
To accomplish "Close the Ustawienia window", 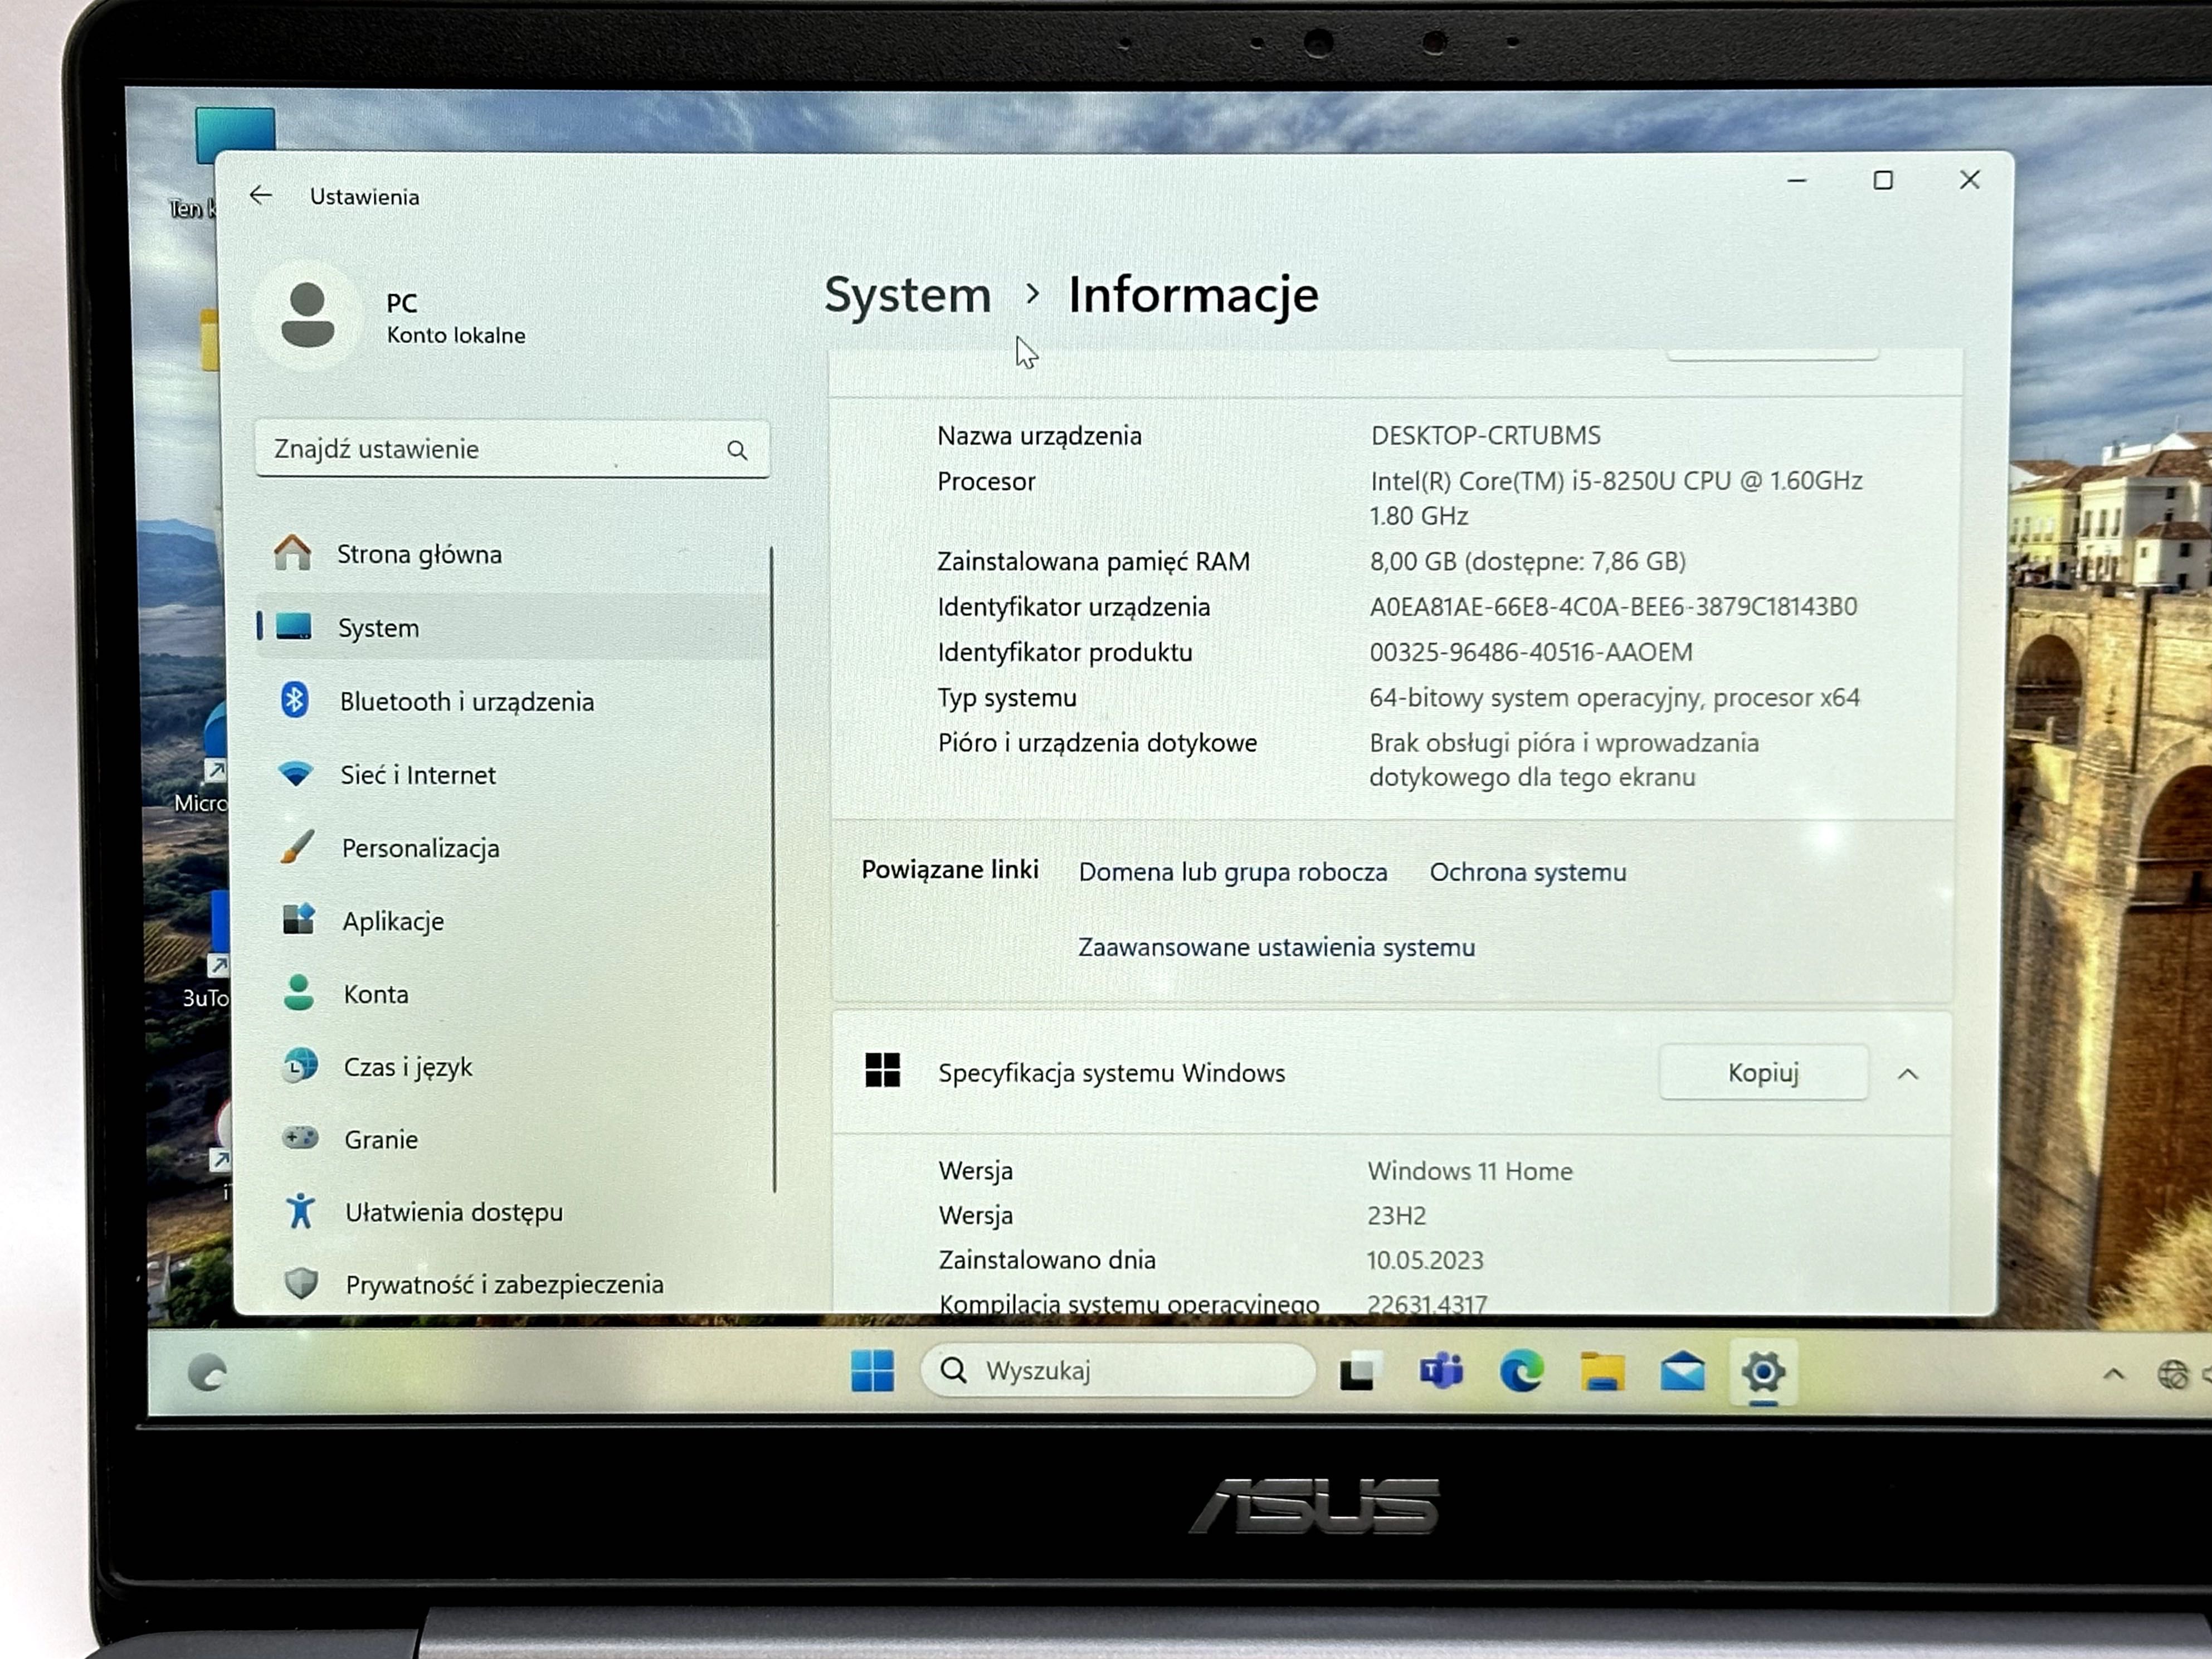I will (1969, 180).
